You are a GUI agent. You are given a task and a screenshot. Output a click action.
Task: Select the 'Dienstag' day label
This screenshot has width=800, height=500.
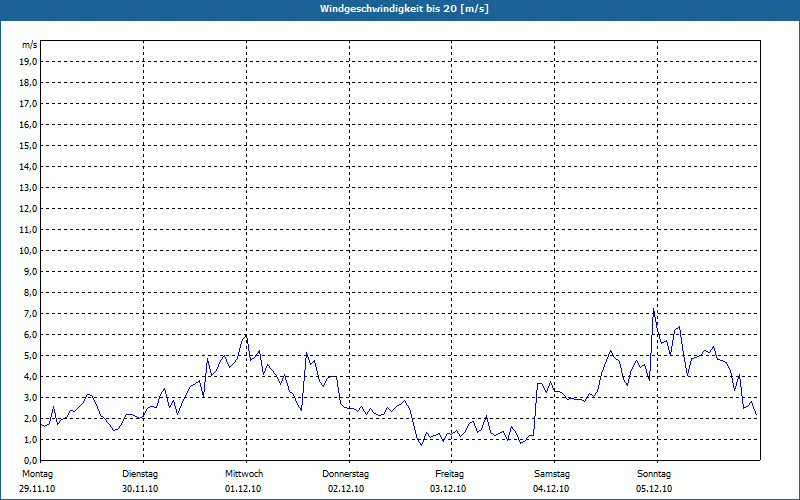click(140, 474)
